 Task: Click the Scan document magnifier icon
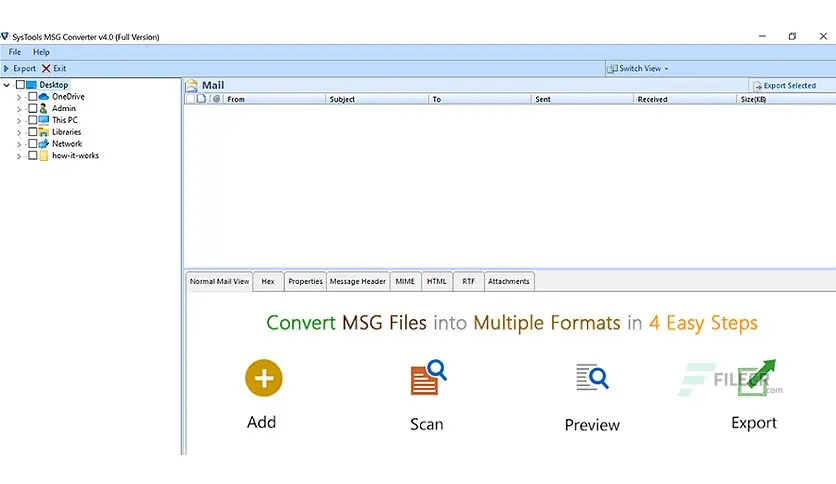click(x=428, y=377)
